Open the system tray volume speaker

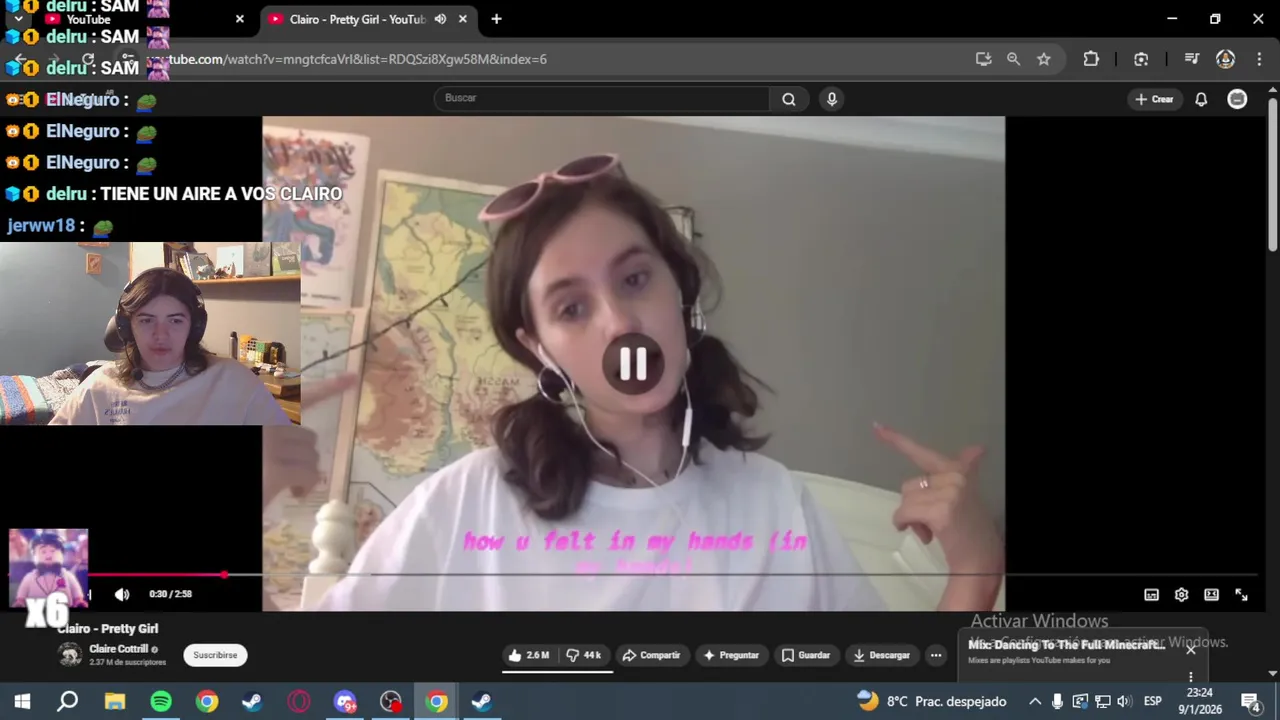(x=1124, y=701)
